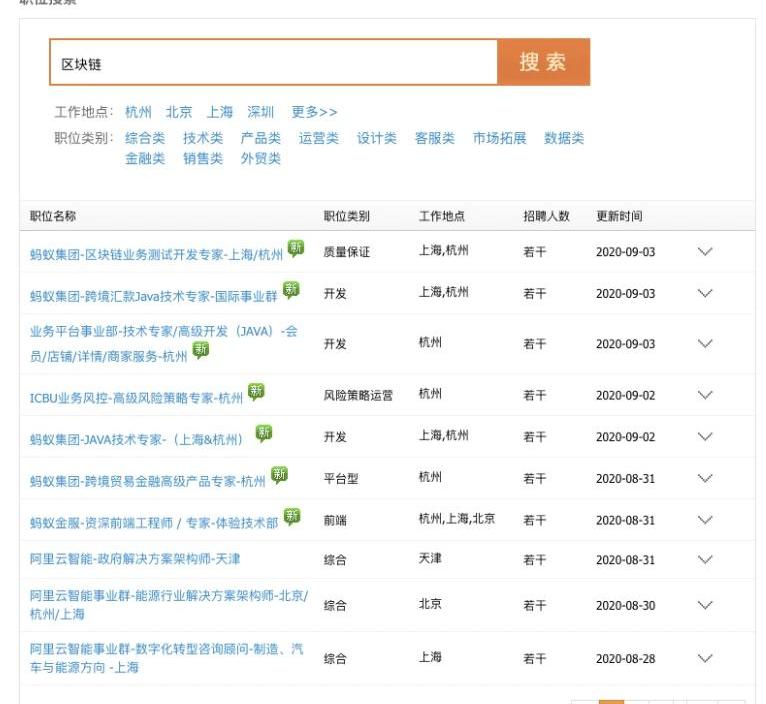The image size is (766, 704).
Task: Focus the search field containing 区块链
Action: [x=274, y=62]
